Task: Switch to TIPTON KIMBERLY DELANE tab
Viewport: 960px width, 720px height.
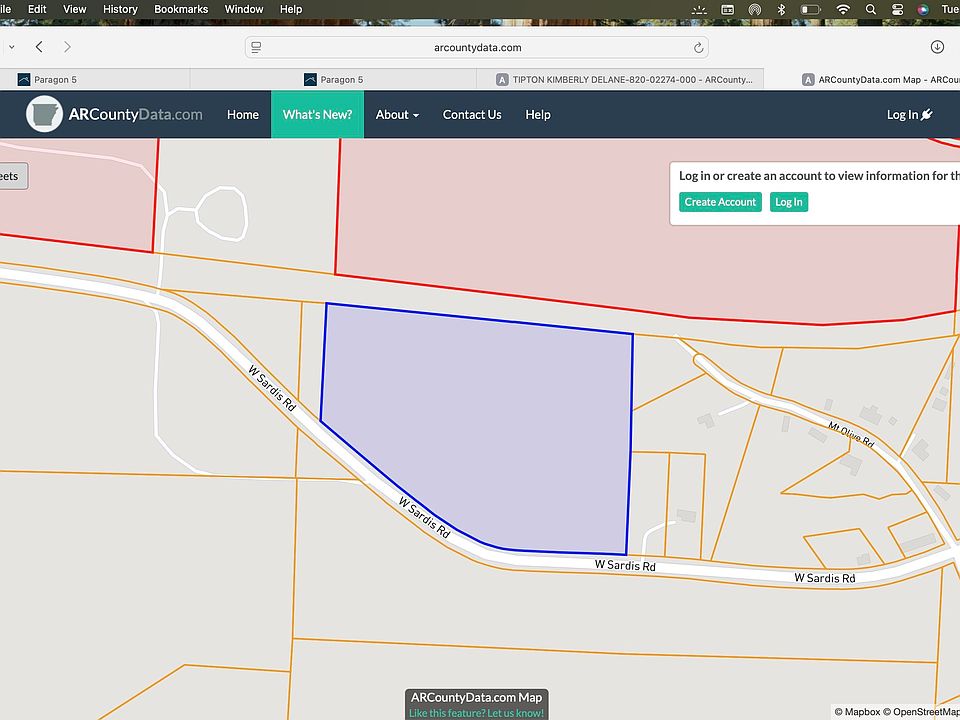Action: (x=620, y=80)
